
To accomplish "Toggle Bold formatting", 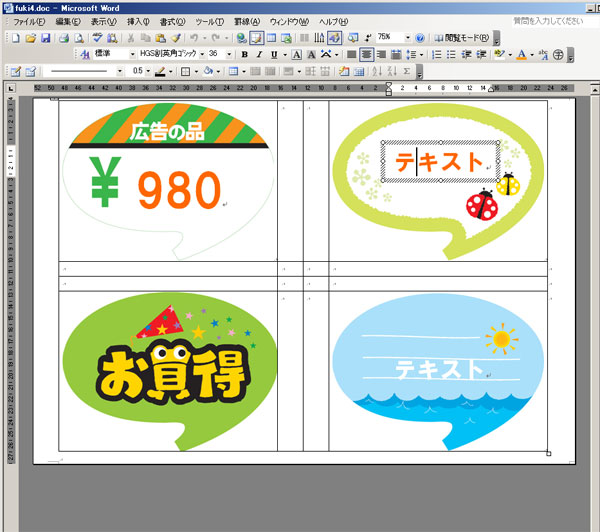I will tap(245, 54).
